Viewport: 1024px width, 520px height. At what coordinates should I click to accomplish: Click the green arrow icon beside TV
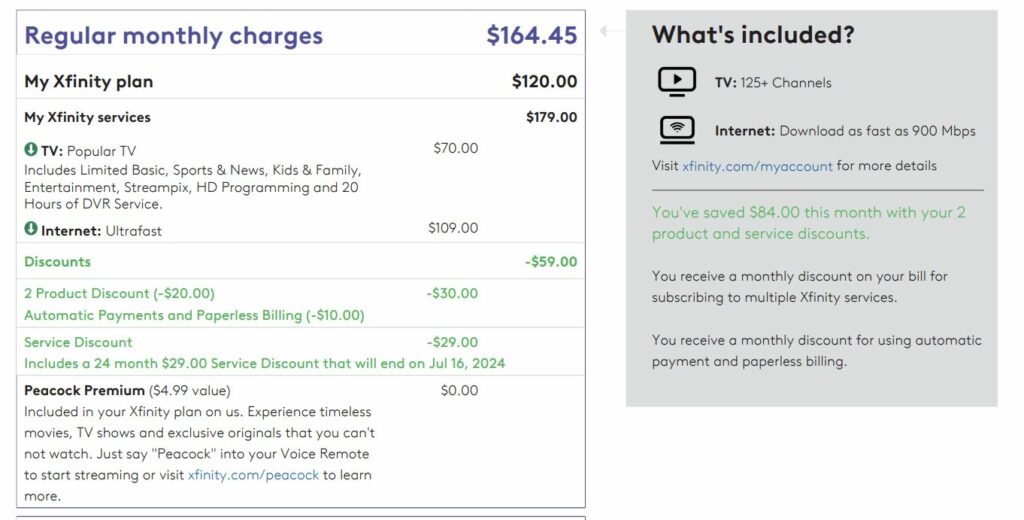tap(31, 150)
